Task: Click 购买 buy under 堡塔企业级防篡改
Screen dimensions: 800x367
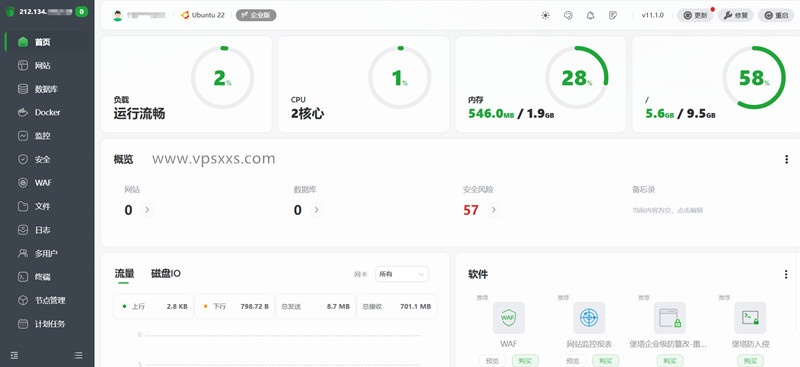Action: 670,361
